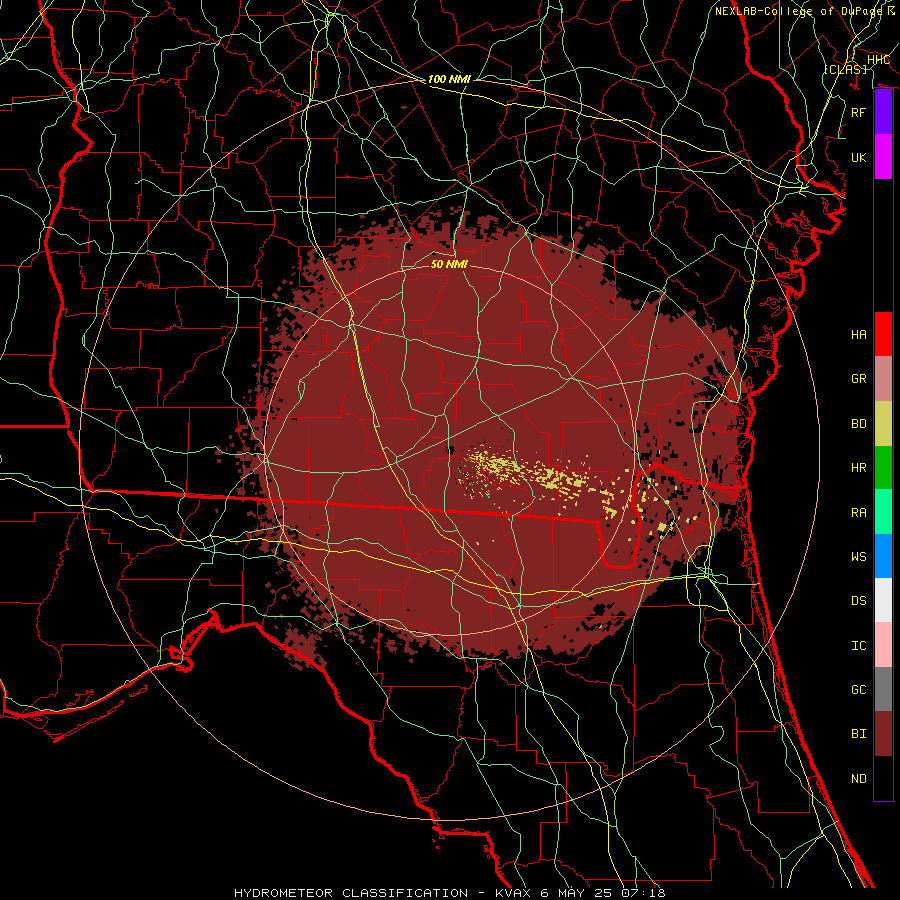Click the "WS" legend label

(x=859, y=556)
